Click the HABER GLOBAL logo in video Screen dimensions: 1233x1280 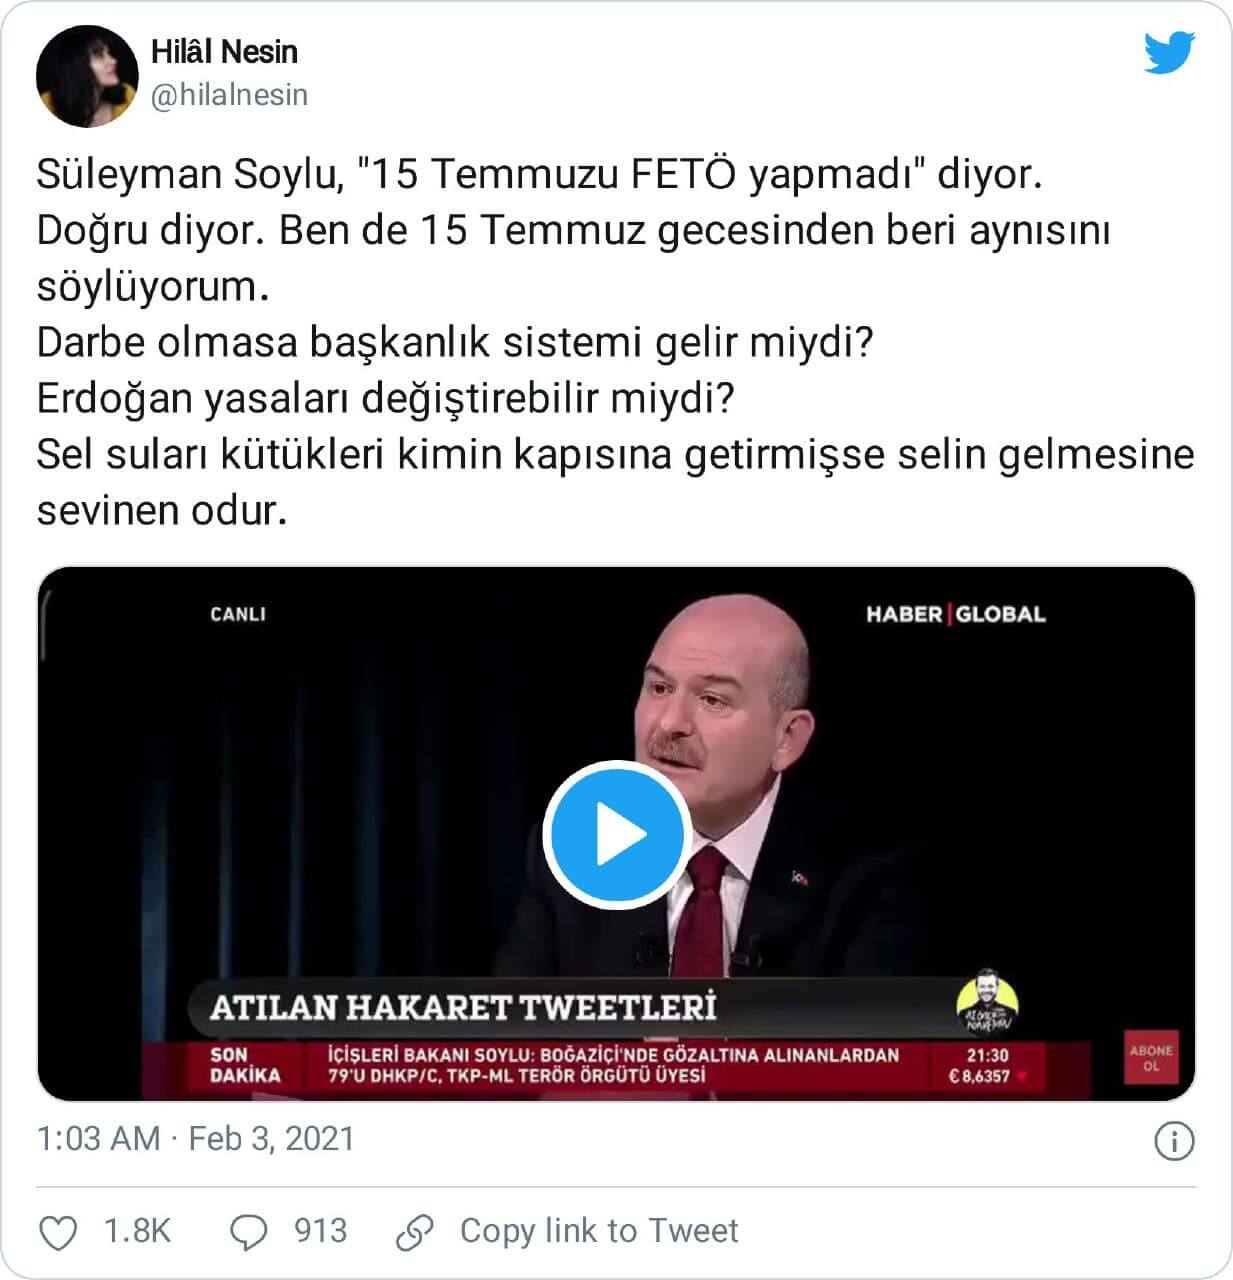click(955, 614)
